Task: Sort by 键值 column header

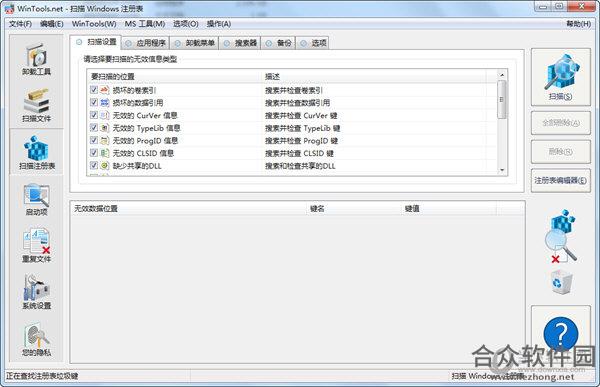Action: 449,209
